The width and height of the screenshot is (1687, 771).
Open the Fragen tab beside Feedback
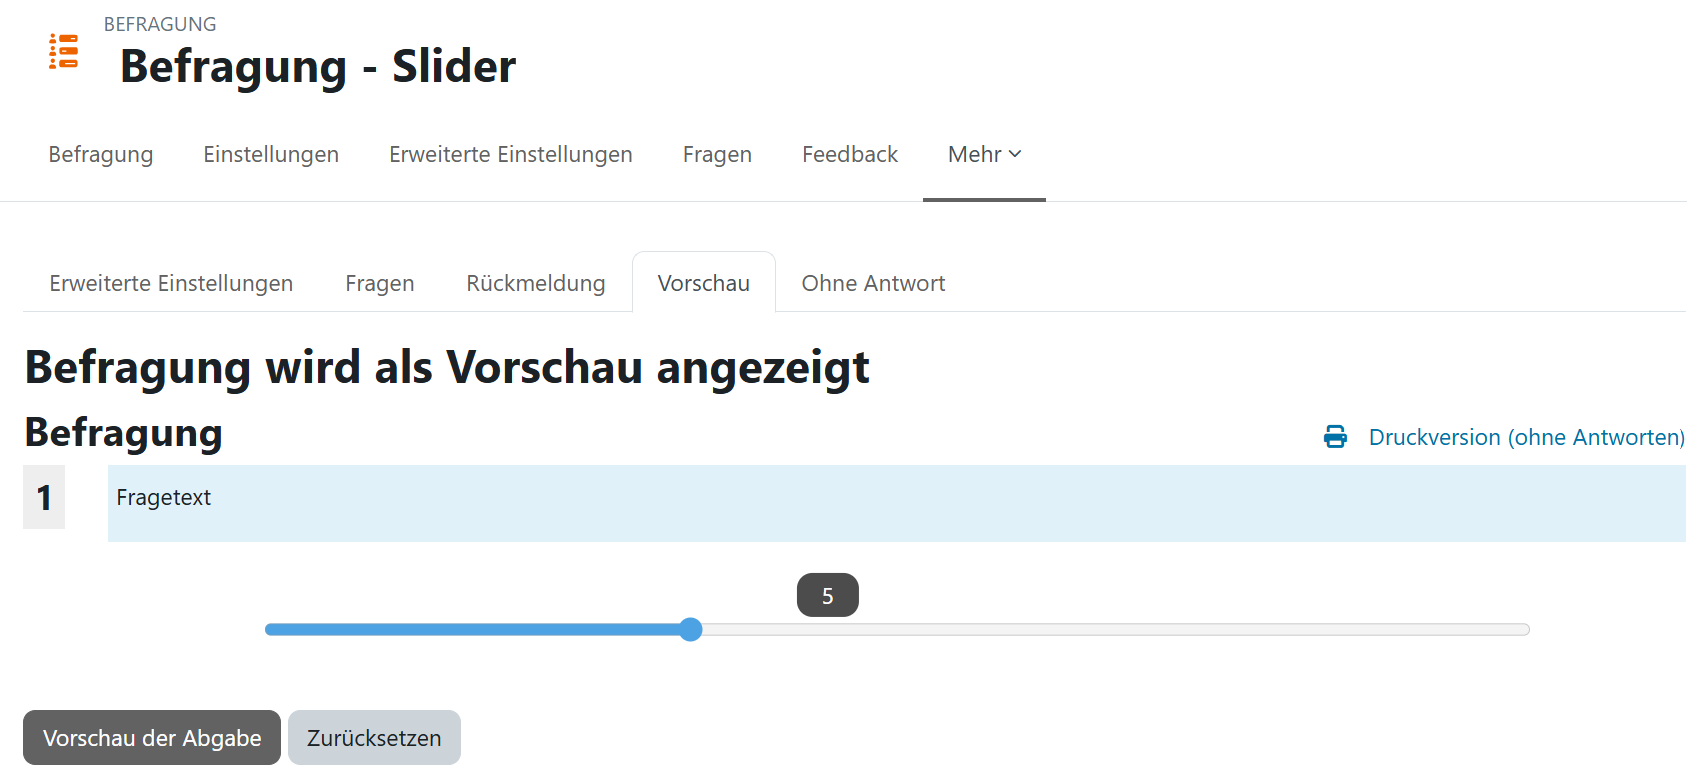(x=717, y=155)
